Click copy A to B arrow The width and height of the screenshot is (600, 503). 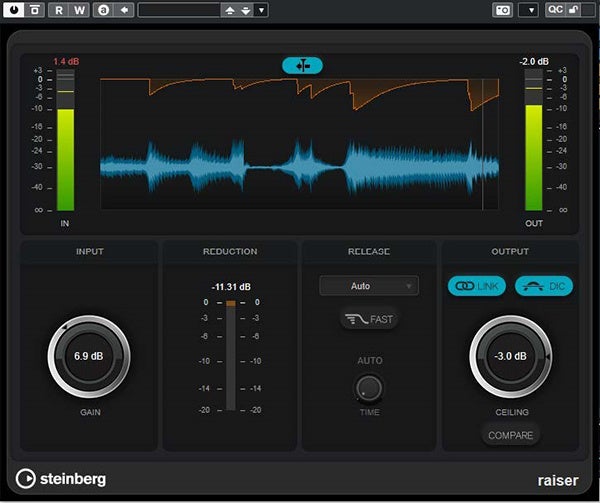(x=124, y=10)
